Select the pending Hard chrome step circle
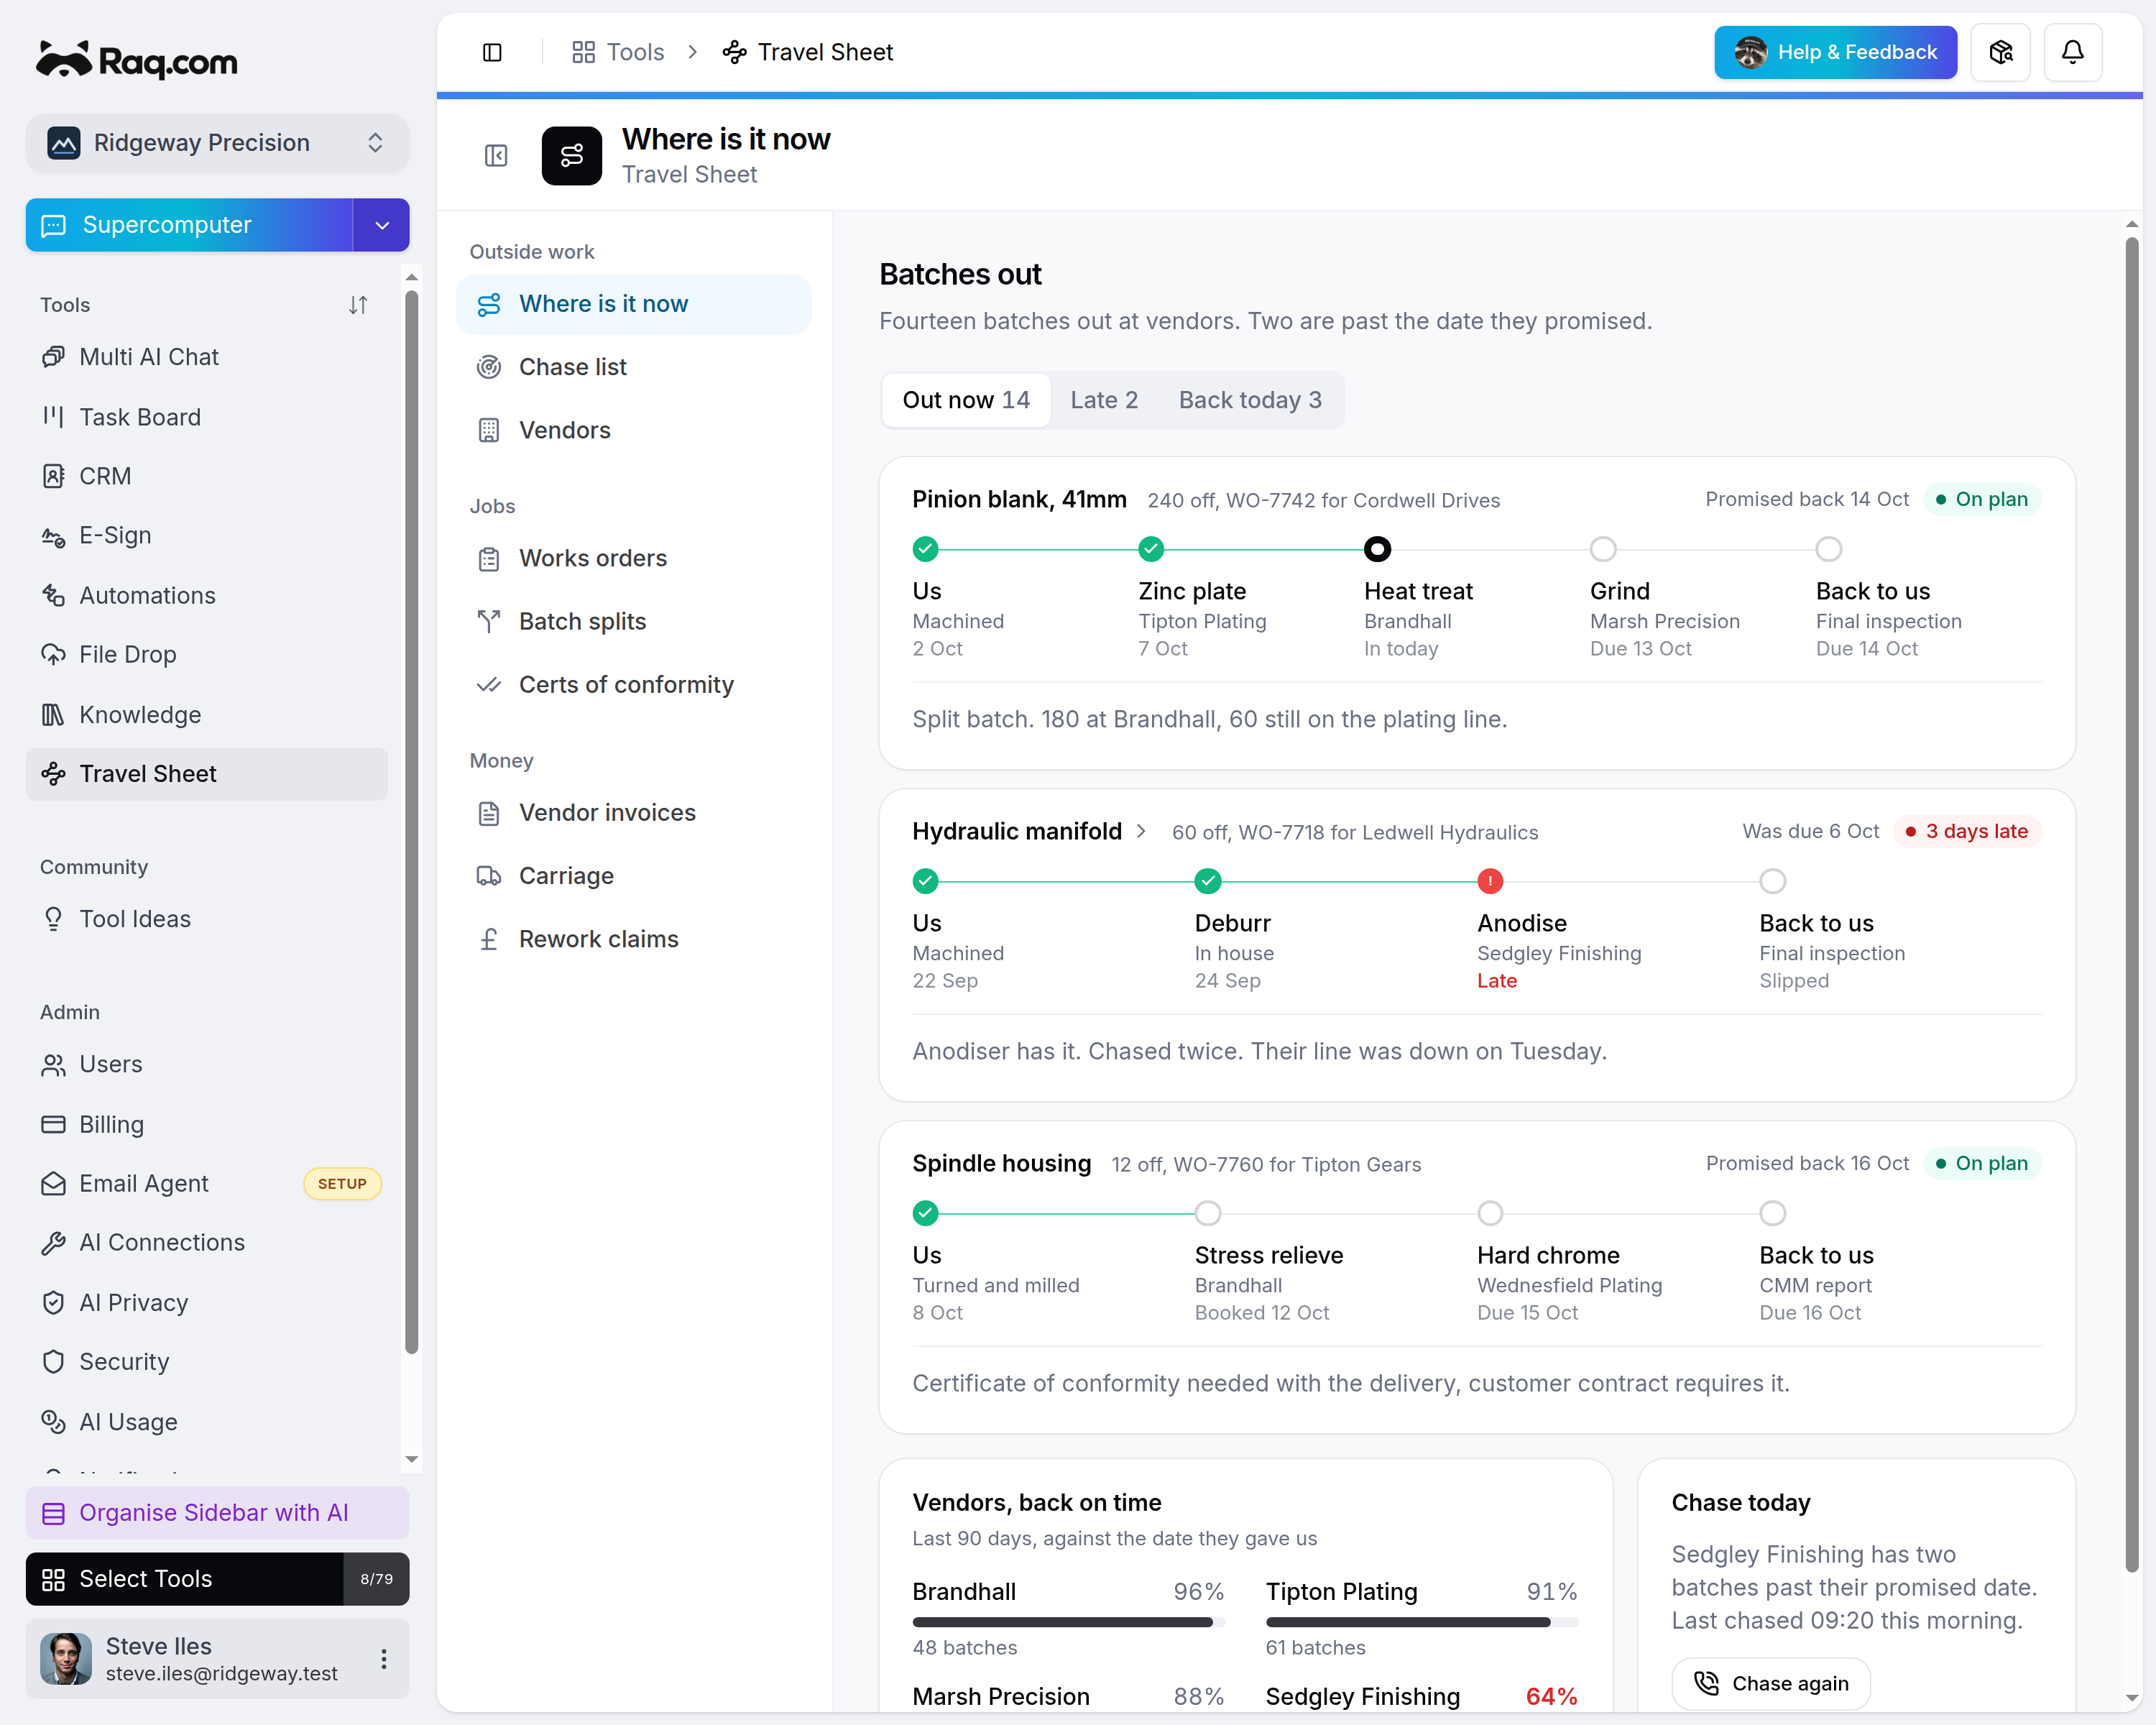Image resolution: width=2156 pixels, height=1725 pixels. click(x=1490, y=1213)
